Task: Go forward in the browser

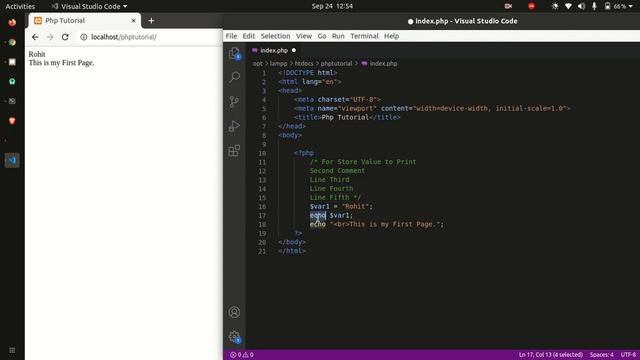Action: point(50,37)
